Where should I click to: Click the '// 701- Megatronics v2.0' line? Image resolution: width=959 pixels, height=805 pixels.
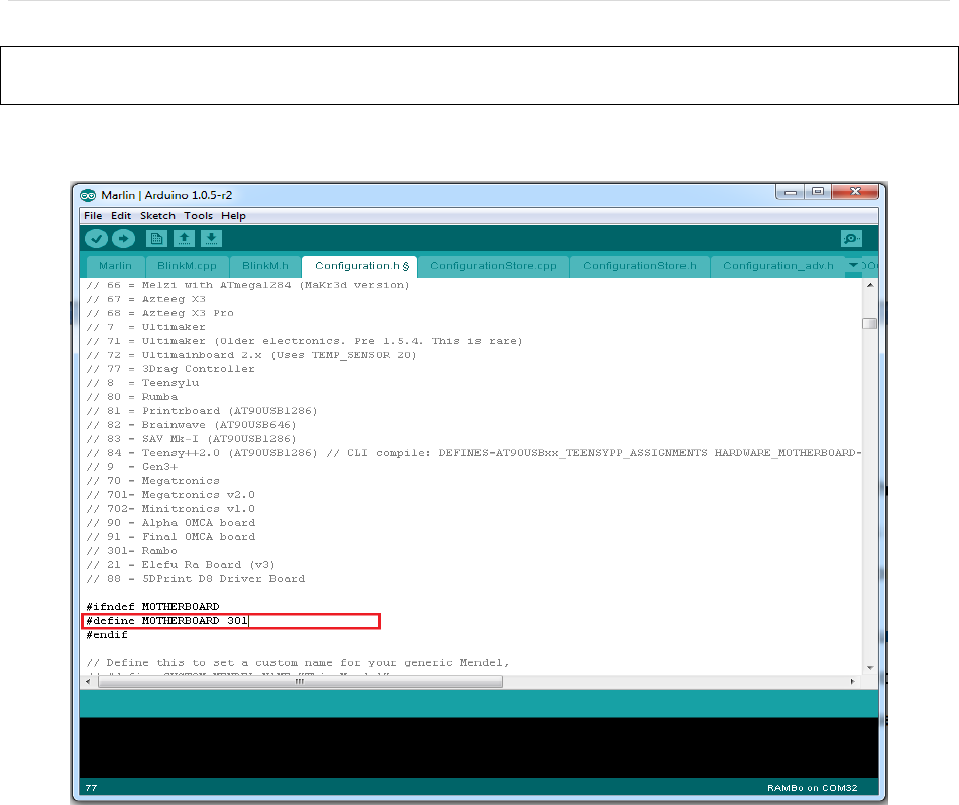tap(171, 495)
